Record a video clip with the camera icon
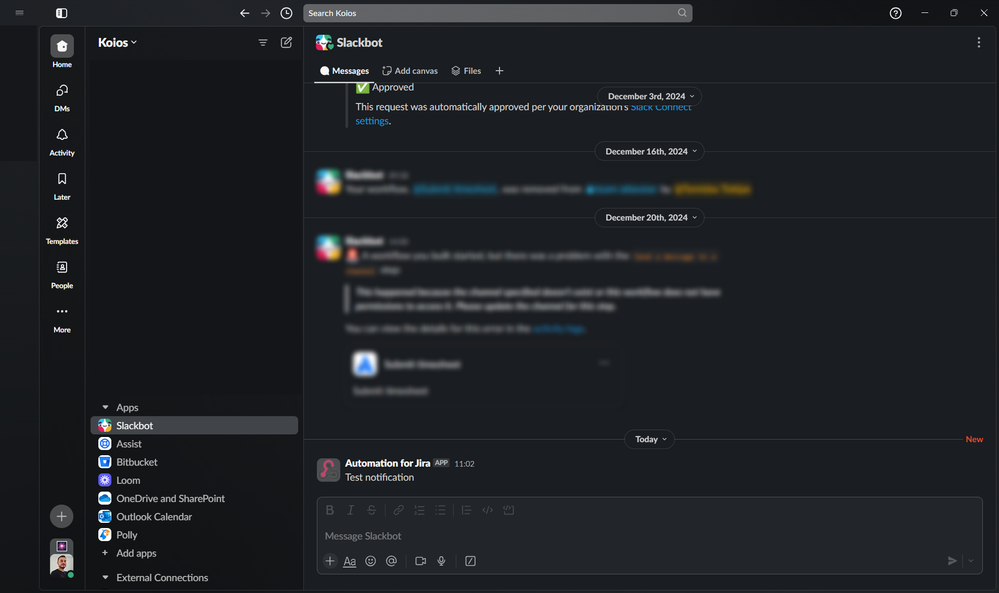This screenshot has width=999, height=593. tap(420, 561)
